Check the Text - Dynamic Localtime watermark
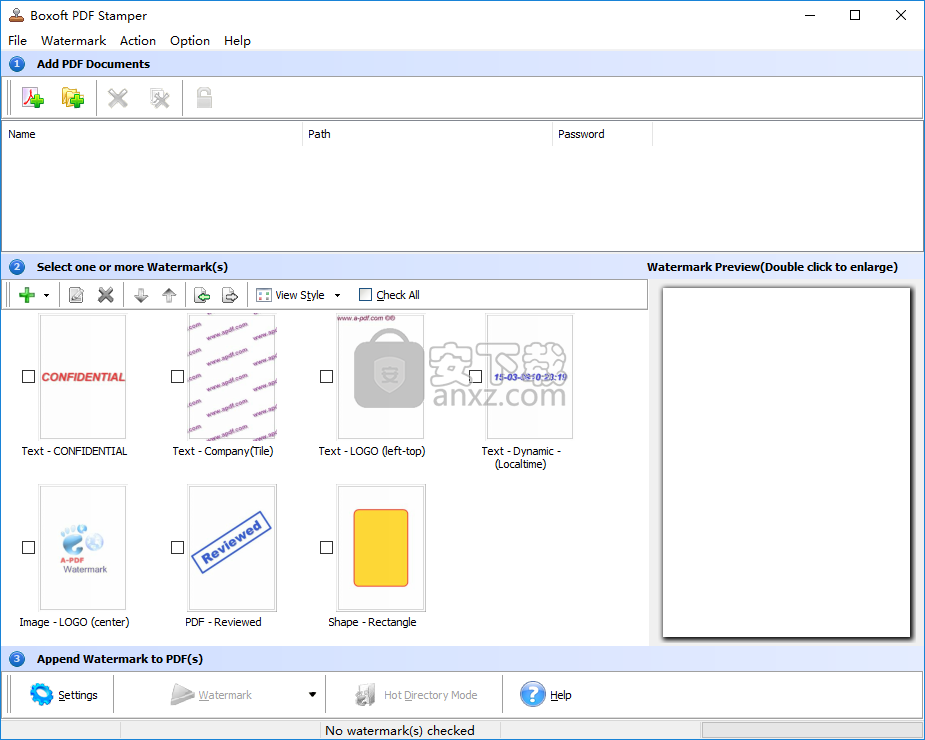 click(x=475, y=376)
